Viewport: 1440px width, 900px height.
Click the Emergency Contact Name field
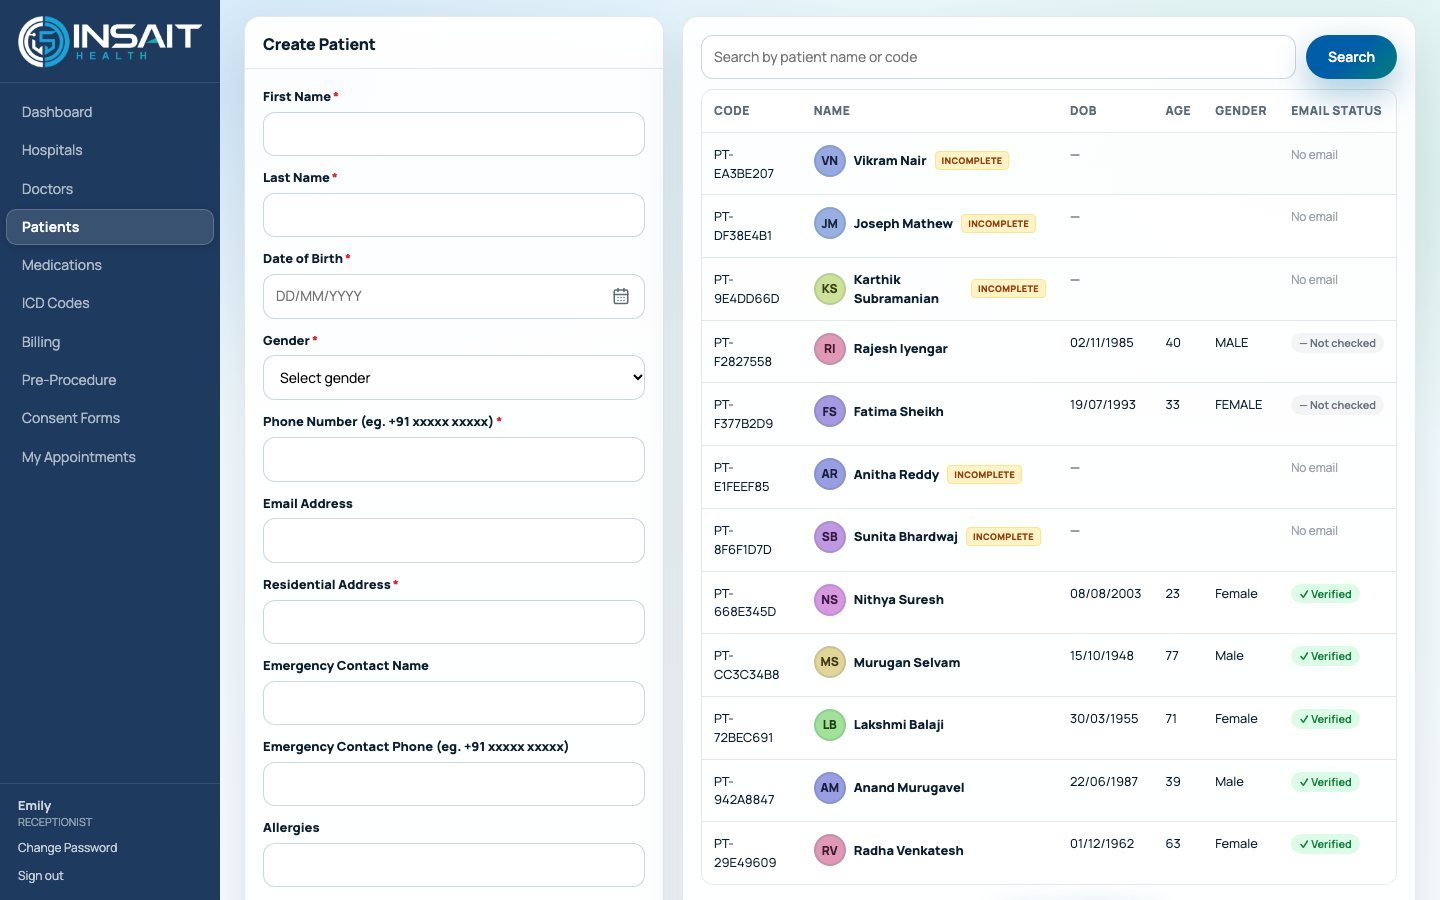pos(454,703)
